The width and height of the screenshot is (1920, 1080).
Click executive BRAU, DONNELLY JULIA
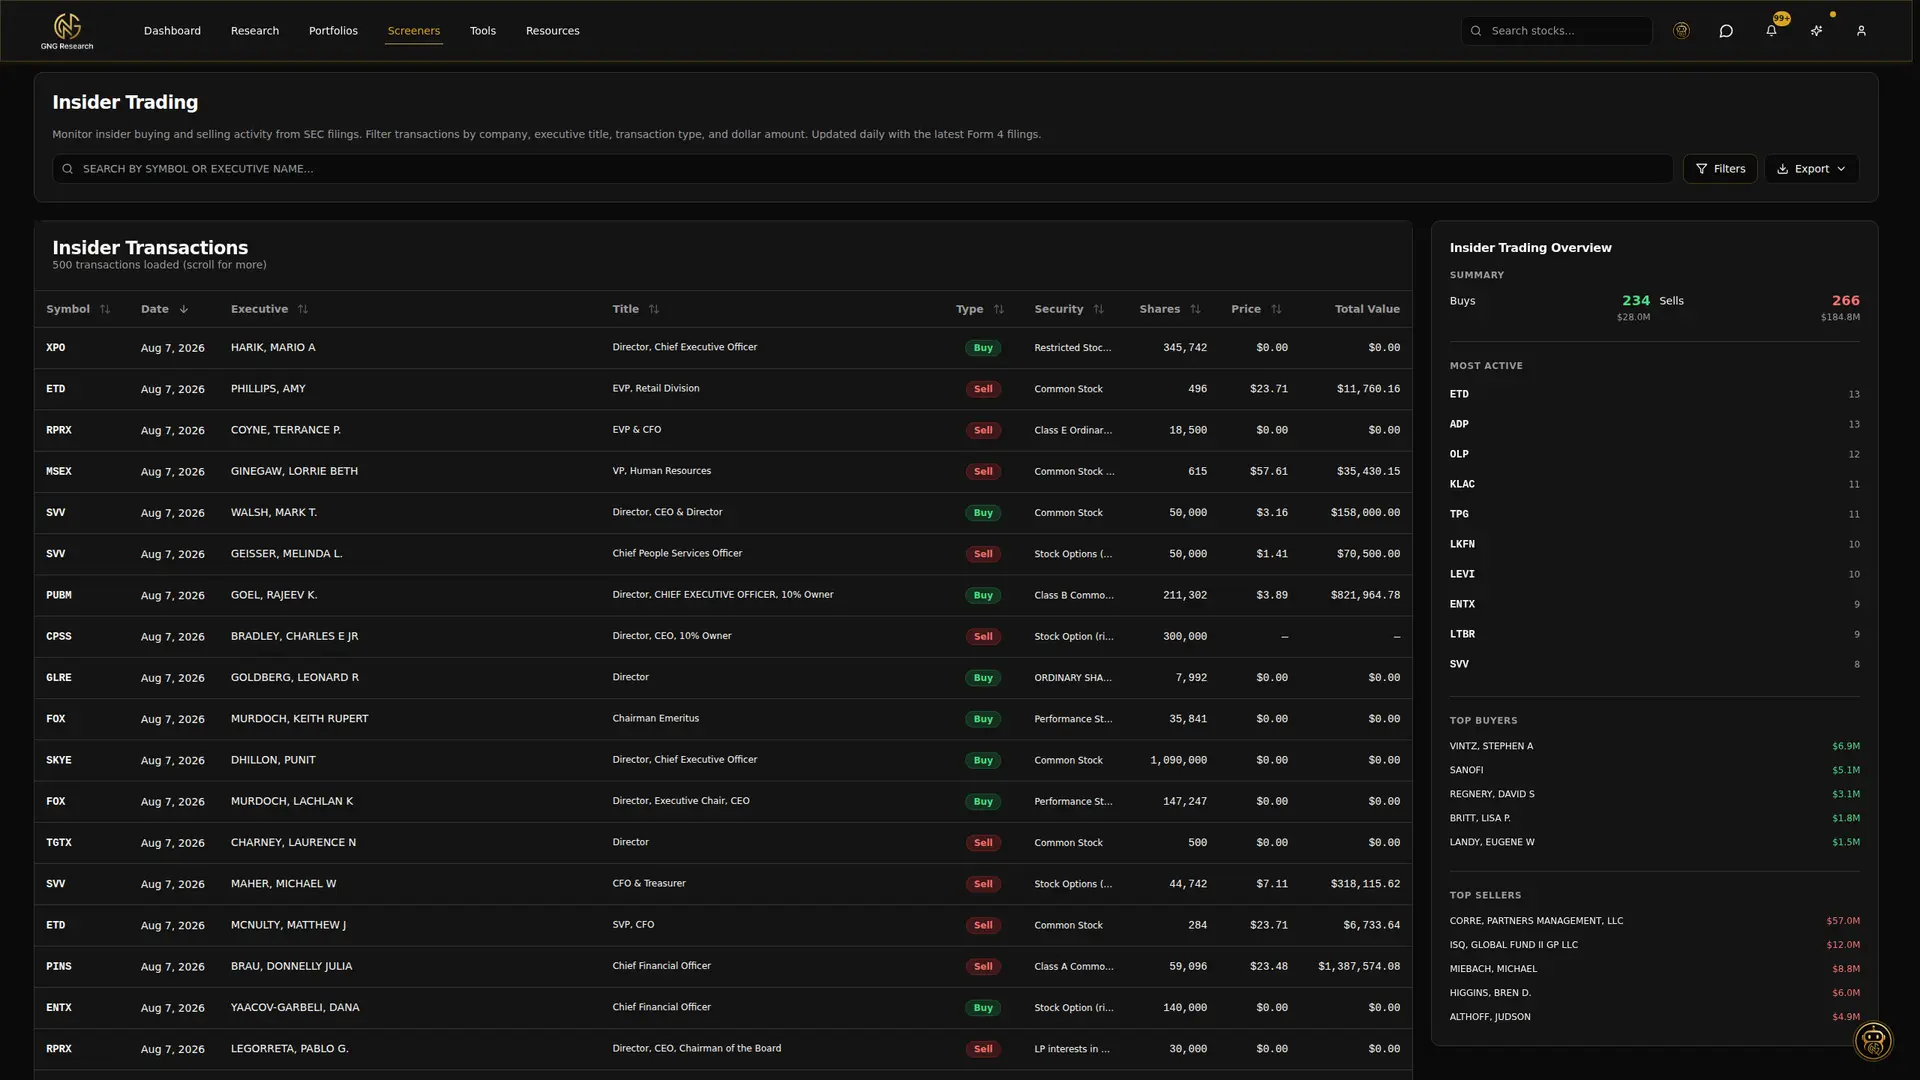point(291,967)
